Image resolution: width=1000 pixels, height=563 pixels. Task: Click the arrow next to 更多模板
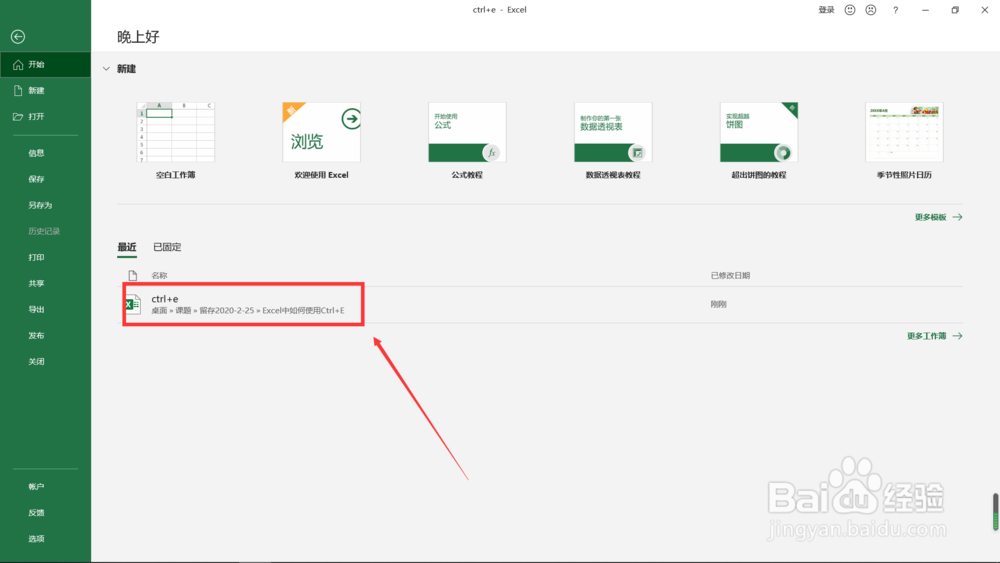tap(957, 217)
